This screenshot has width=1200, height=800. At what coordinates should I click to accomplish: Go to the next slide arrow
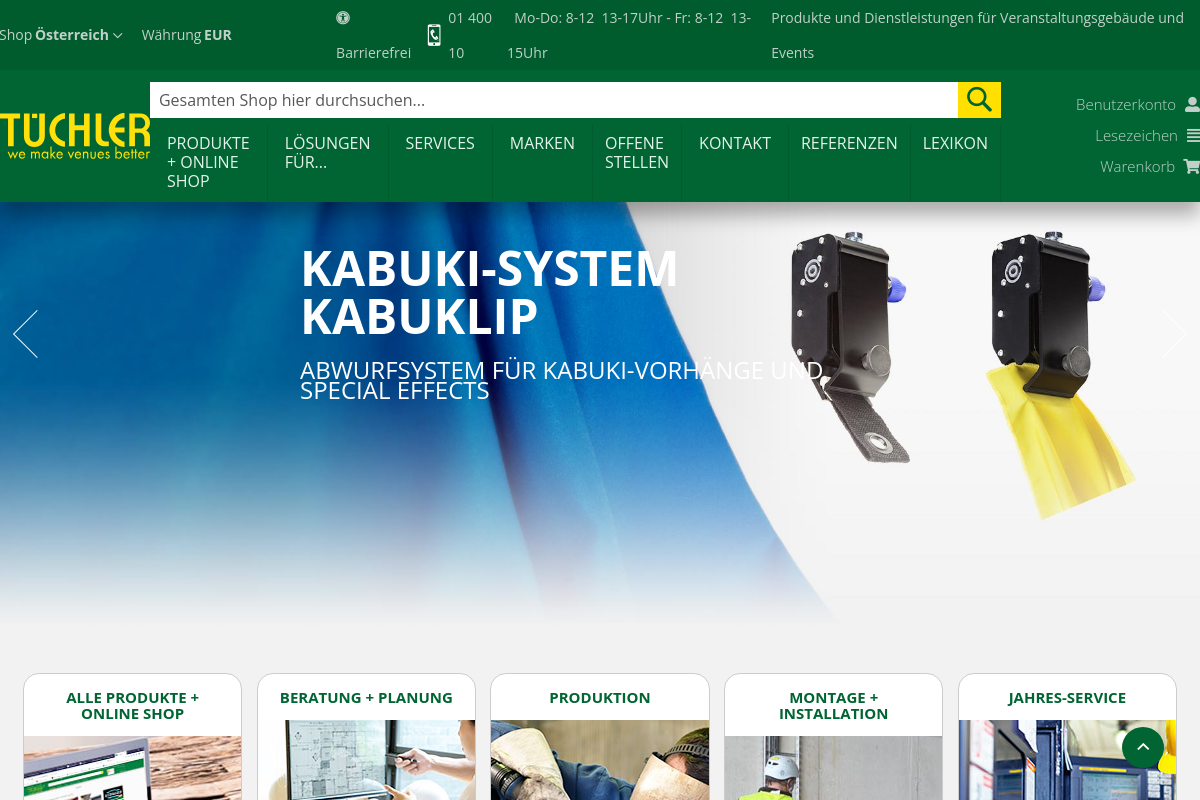click(x=1174, y=334)
